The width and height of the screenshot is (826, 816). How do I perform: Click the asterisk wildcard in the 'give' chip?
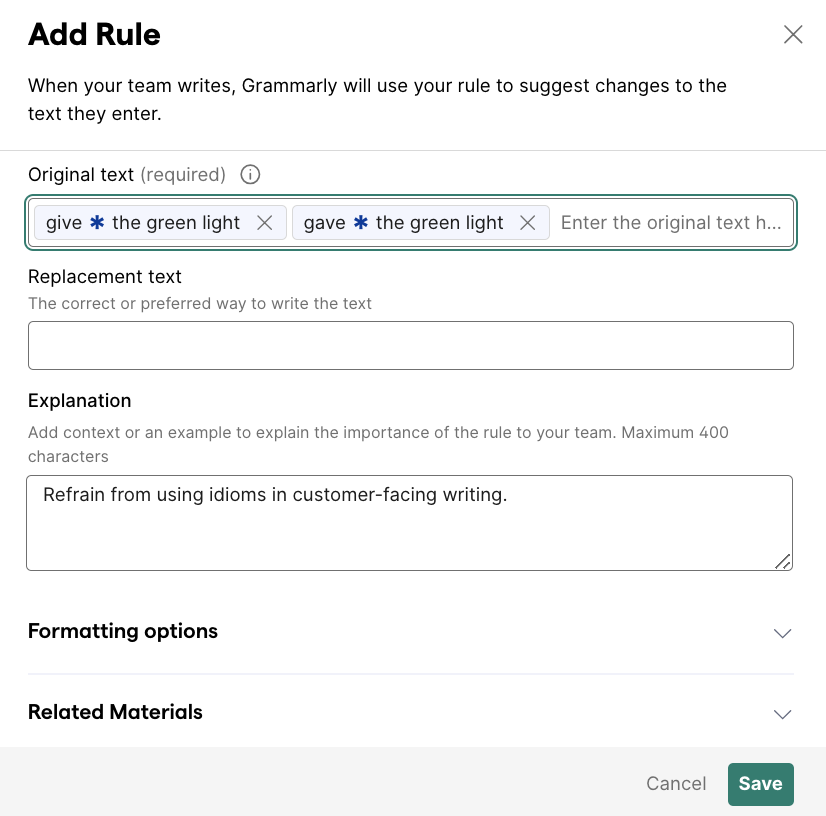coord(97,222)
